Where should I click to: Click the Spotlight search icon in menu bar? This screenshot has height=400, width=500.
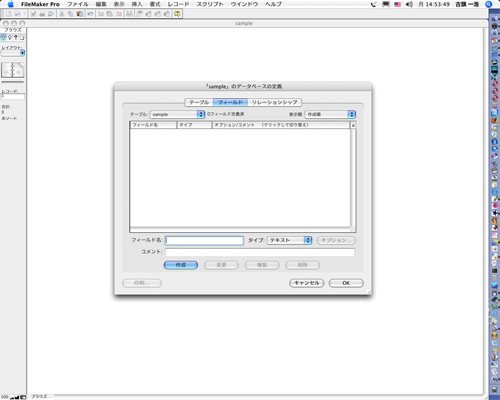pyautogui.click(x=489, y=4)
